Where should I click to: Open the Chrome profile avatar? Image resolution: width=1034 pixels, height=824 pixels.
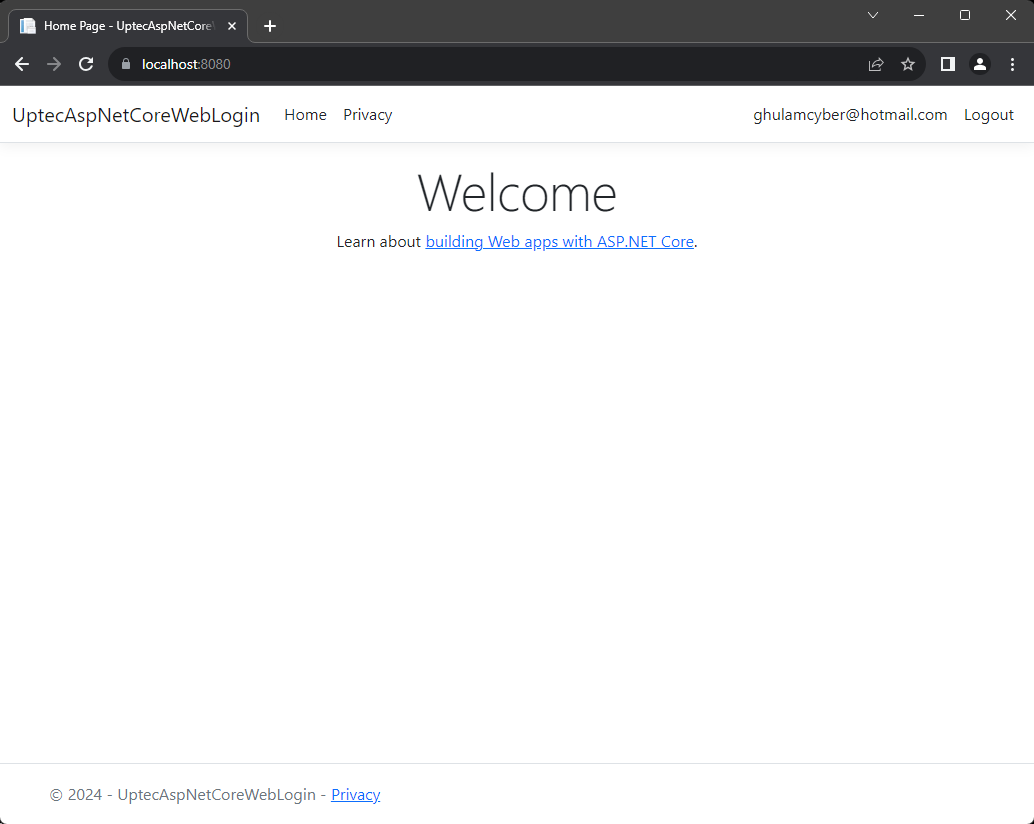click(980, 64)
